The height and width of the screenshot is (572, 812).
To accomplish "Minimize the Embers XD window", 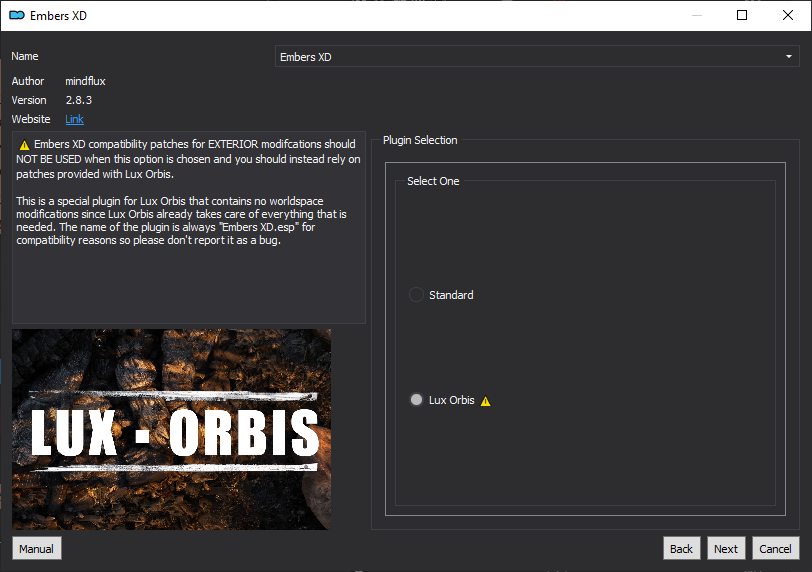I will click(x=697, y=15).
